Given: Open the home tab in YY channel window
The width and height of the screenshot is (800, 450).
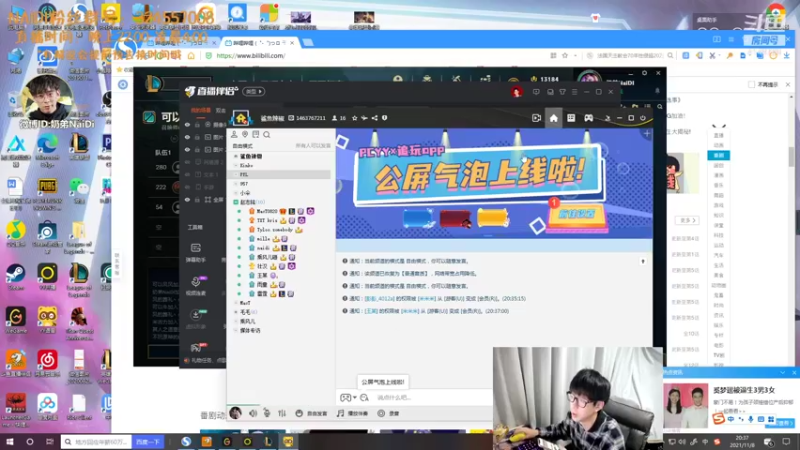Looking at the screenshot, I should coord(554,118).
